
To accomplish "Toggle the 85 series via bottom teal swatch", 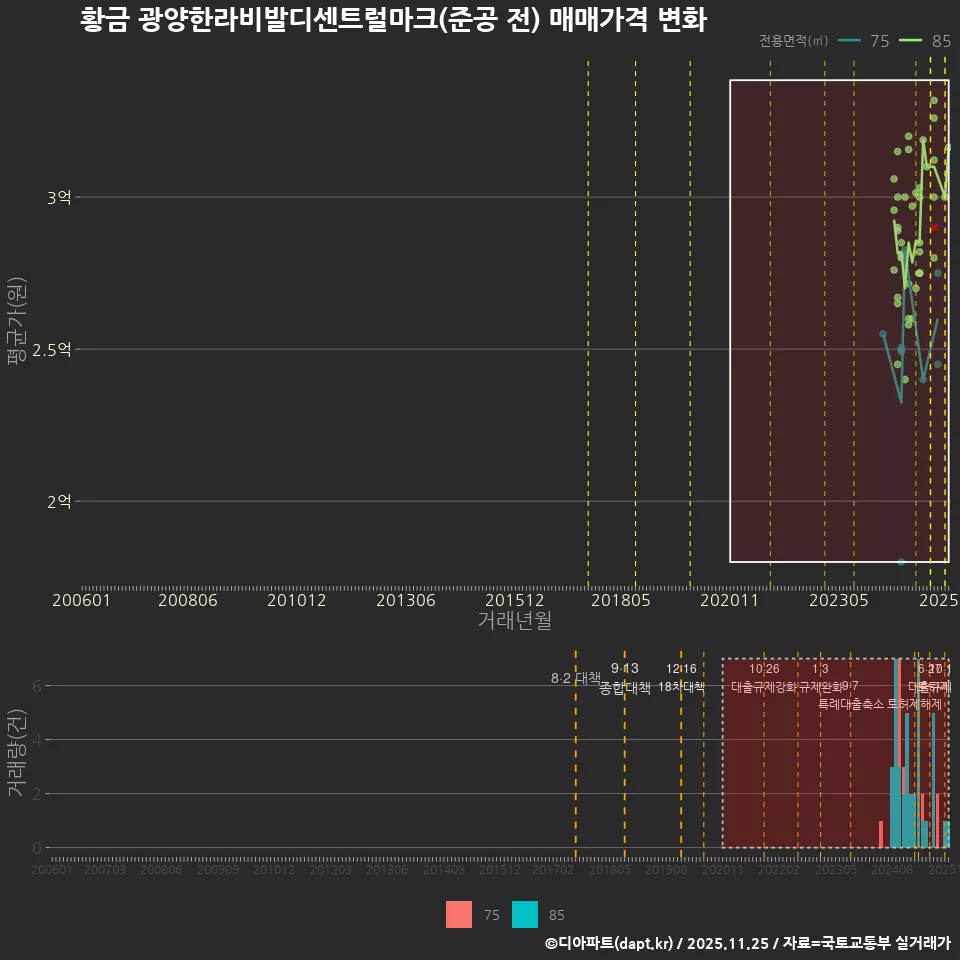I will (527, 915).
